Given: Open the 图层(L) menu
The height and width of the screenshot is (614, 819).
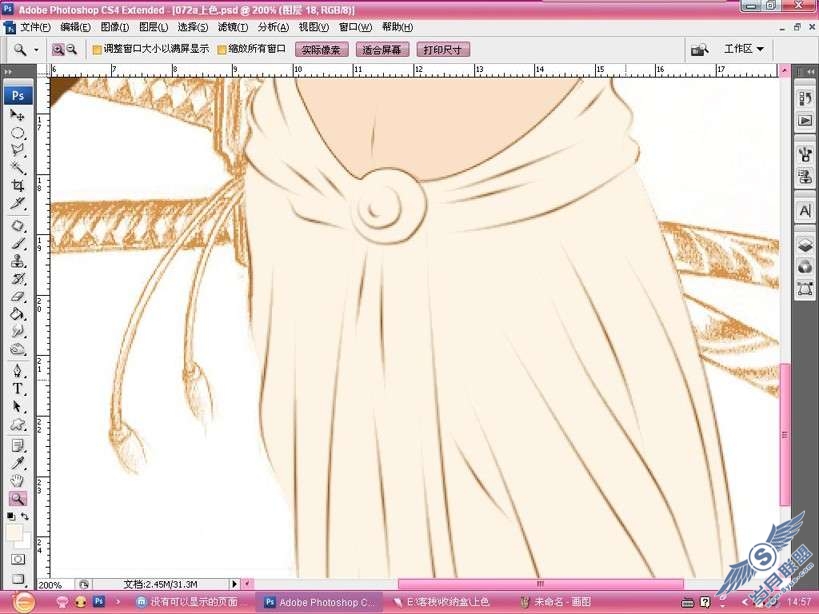Looking at the screenshot, I should [x=154, y=27].
